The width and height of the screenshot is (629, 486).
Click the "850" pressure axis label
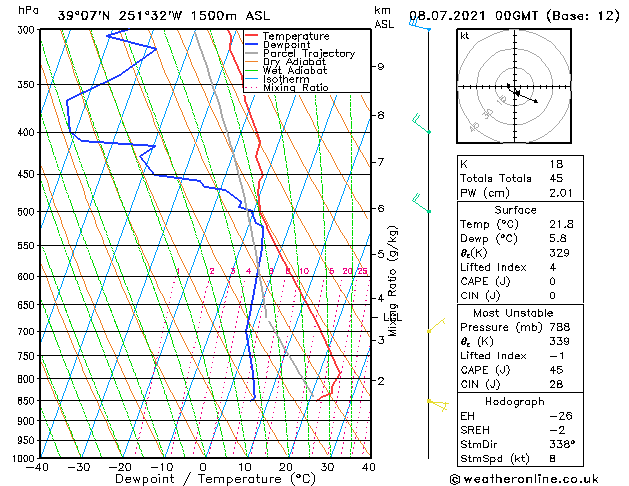click(x=28, y=401)
